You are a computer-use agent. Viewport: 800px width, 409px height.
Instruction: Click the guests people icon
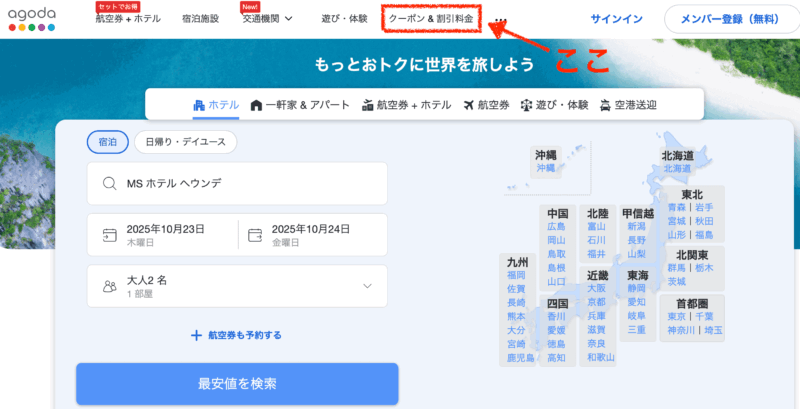click(109, 287)
